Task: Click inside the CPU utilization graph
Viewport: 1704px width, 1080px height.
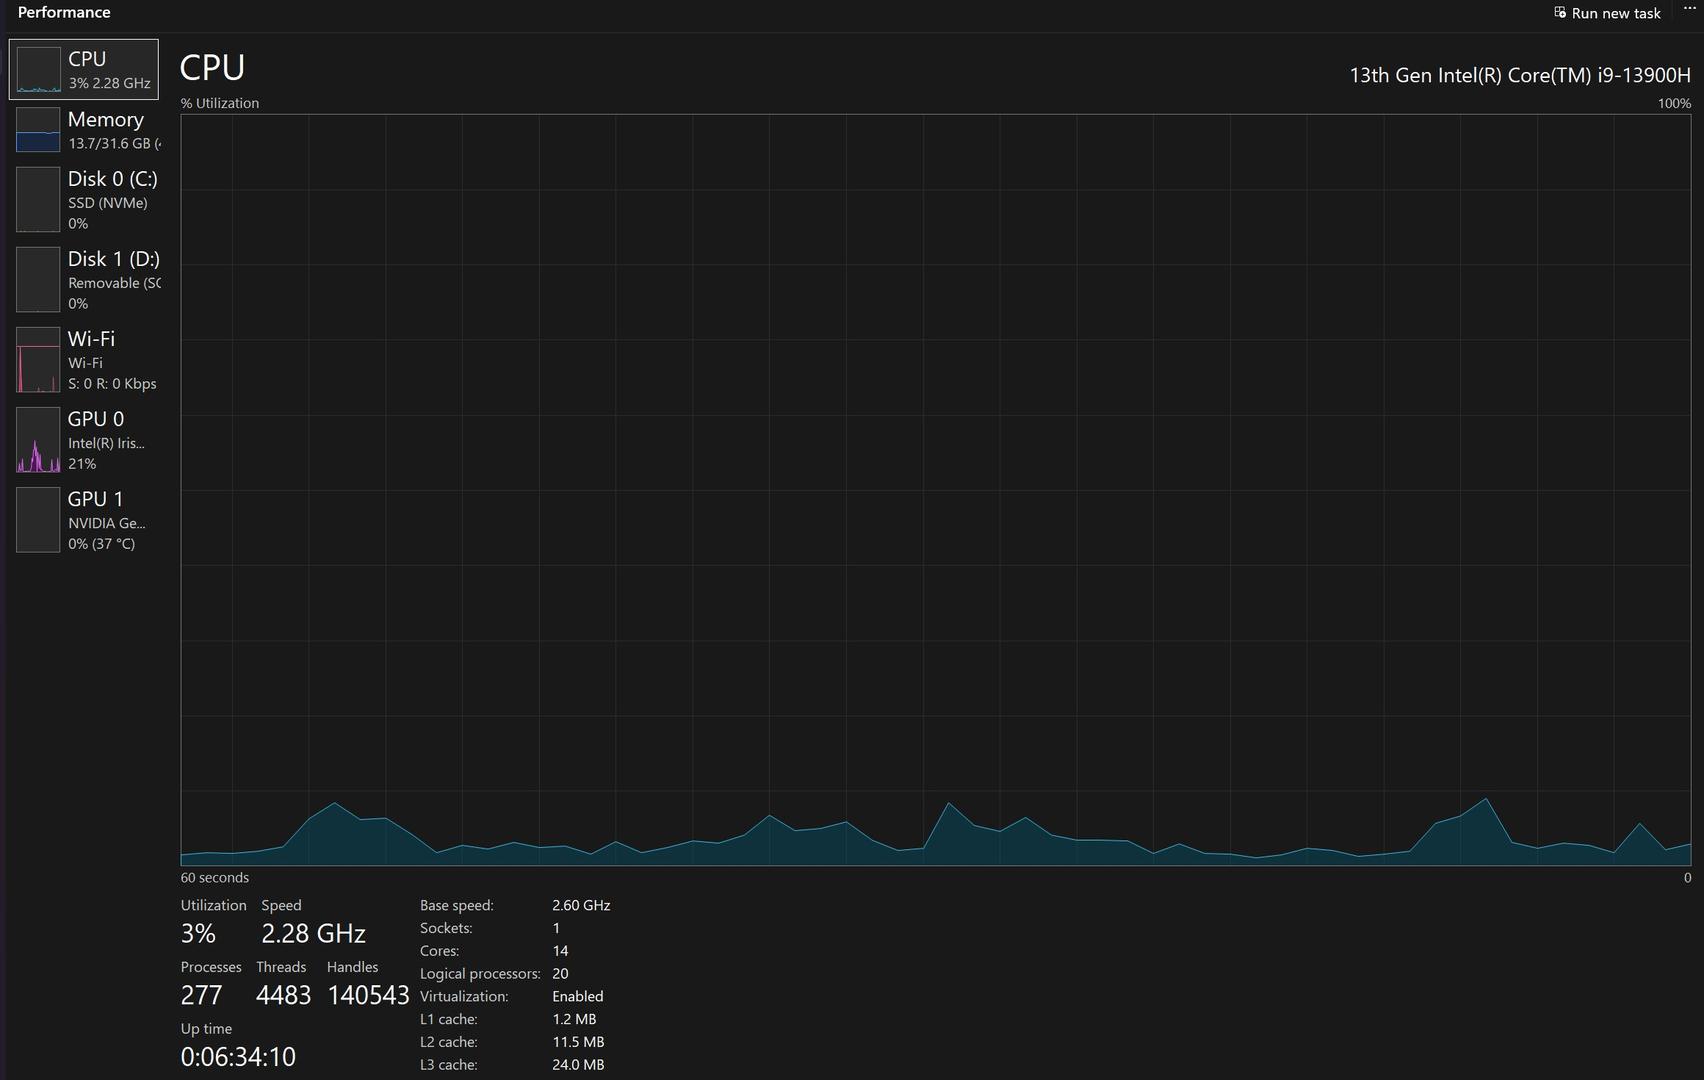Action: click(935, 490)
